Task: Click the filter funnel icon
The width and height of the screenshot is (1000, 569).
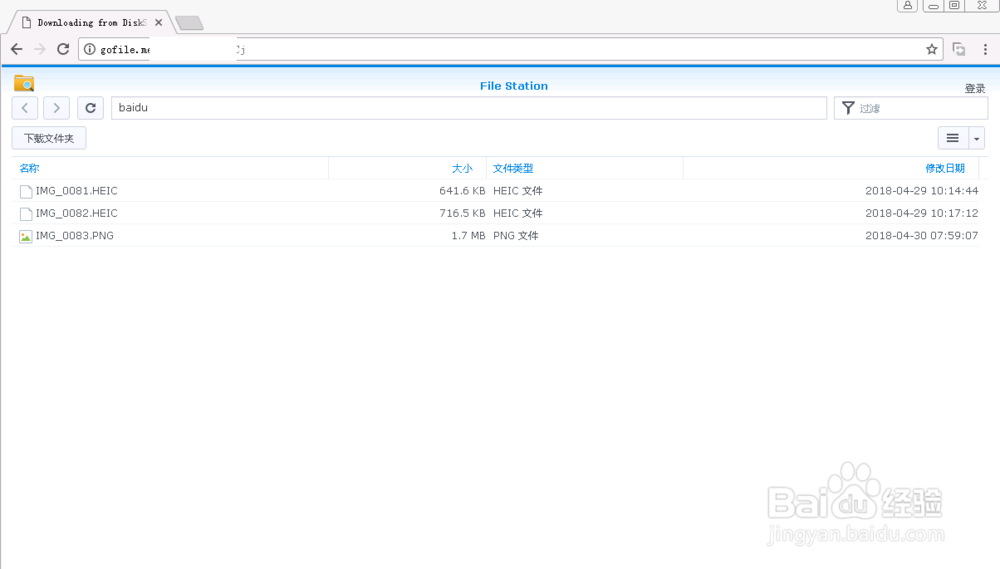Action: (x=848, y=108)
